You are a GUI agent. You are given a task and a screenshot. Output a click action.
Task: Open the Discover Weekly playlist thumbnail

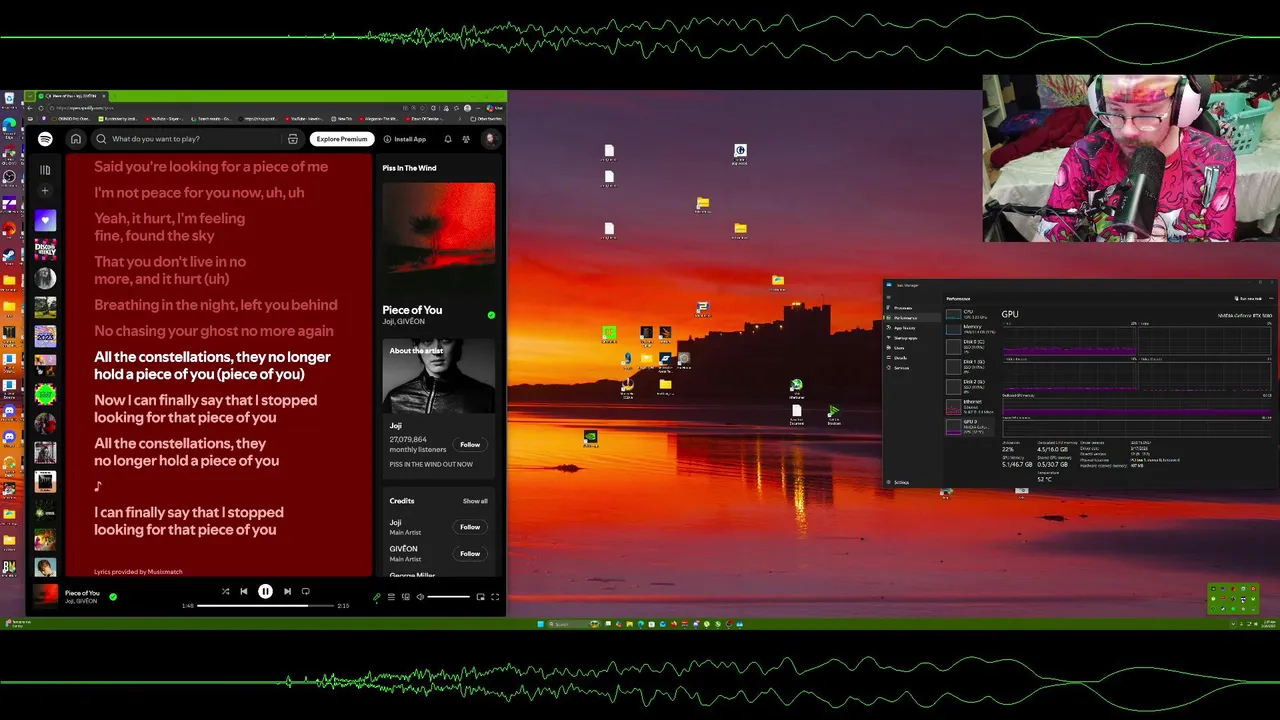(45, 249)
